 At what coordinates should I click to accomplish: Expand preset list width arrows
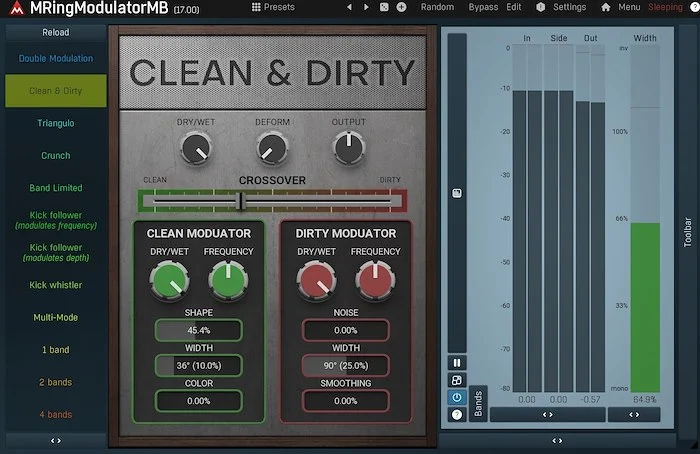[56, 441]
